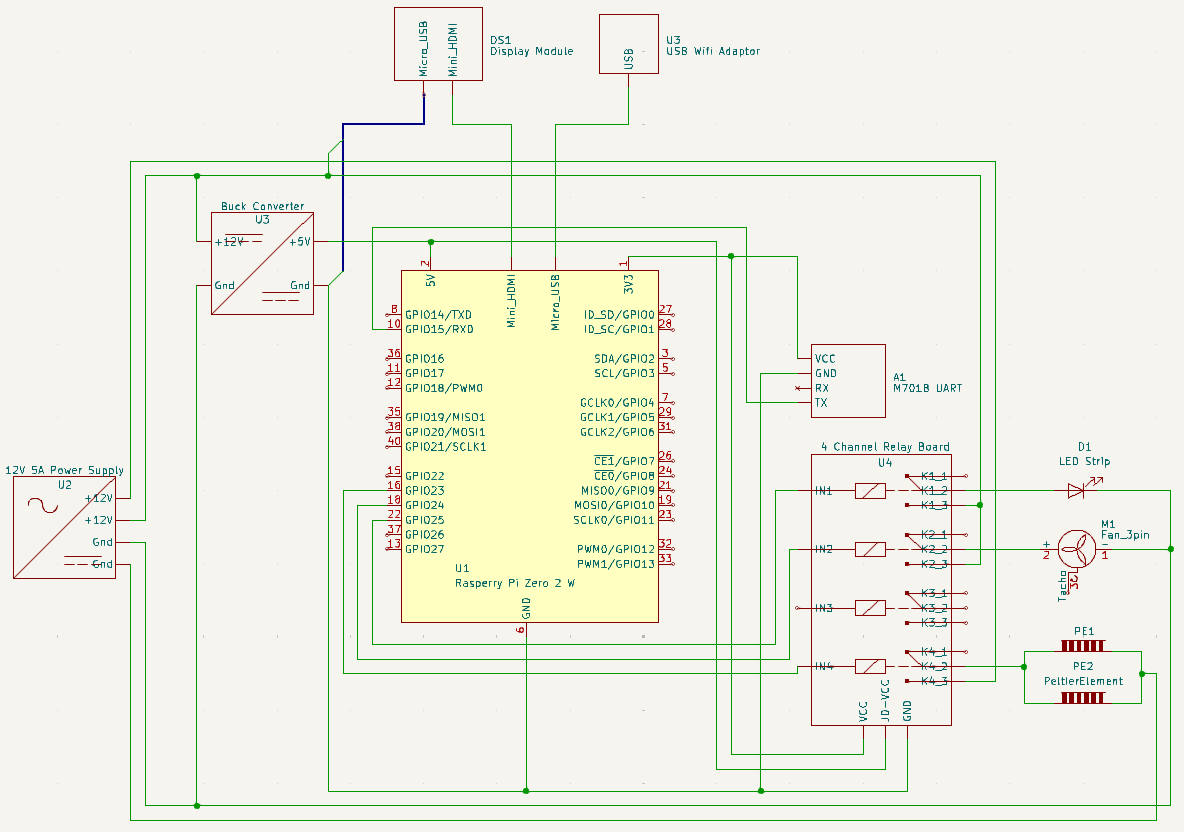Select the M701B UART module block
Screen dimensions: 1184x832
[x=848, y=381]
